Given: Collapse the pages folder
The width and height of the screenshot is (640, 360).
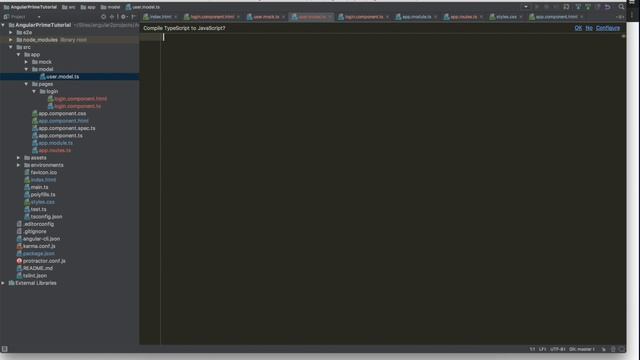Looking at the screenshot, I should [x=27, y=84].
